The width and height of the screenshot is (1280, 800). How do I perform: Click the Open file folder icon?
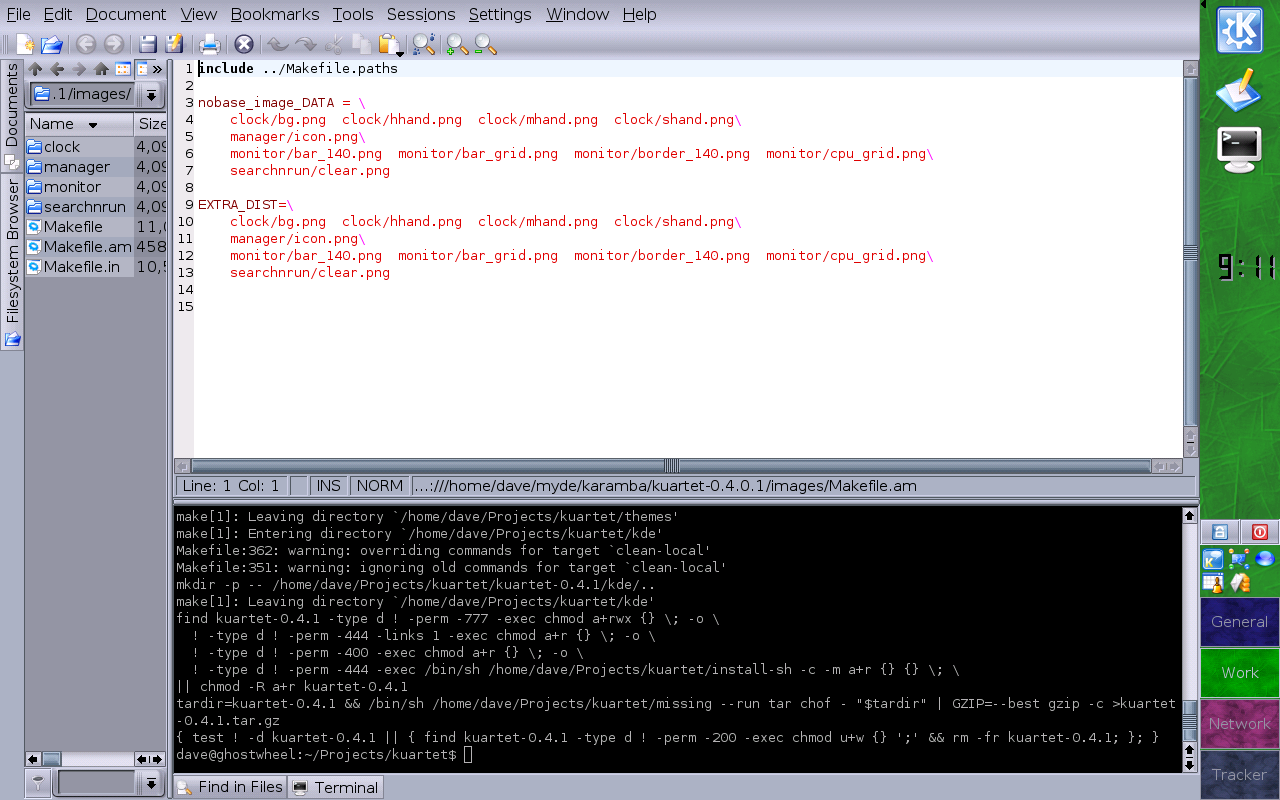click(x=52, y=44)
